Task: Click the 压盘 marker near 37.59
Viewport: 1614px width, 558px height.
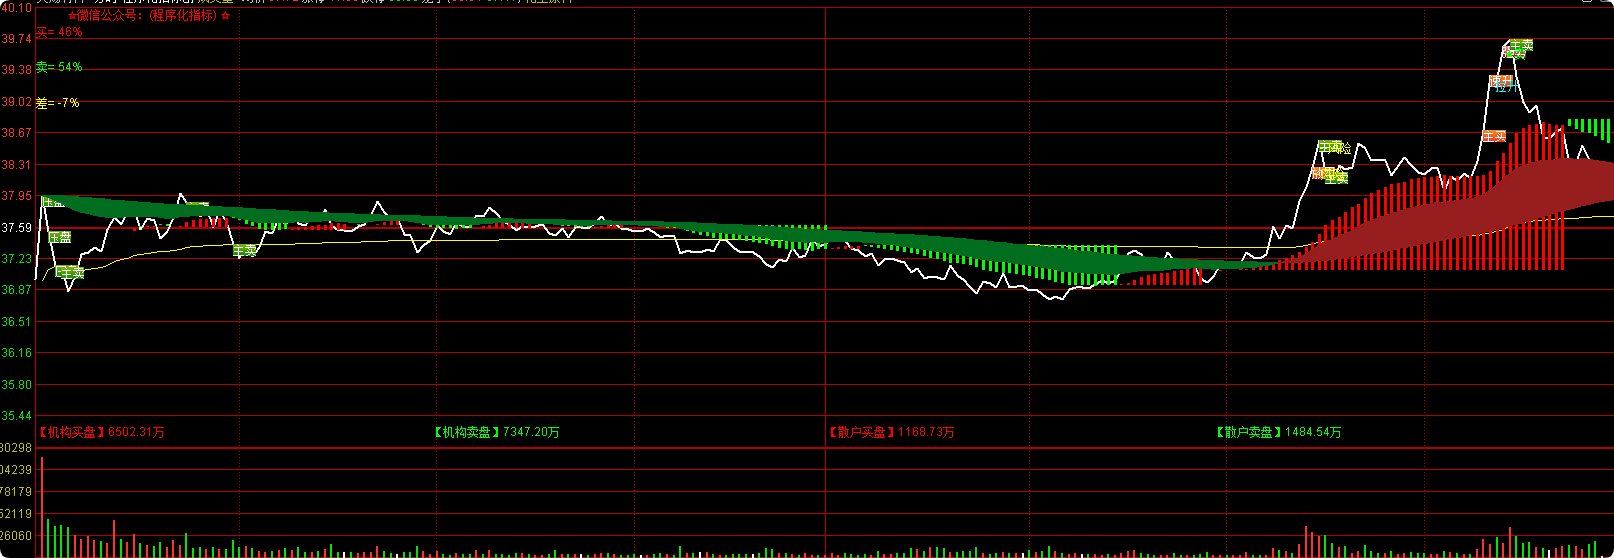Action: tap(60, 237)
